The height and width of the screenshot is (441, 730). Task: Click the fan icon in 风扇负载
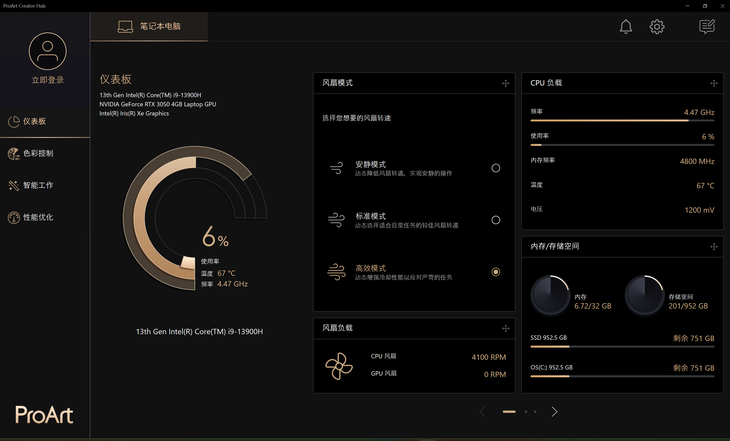tap(339, 366)
